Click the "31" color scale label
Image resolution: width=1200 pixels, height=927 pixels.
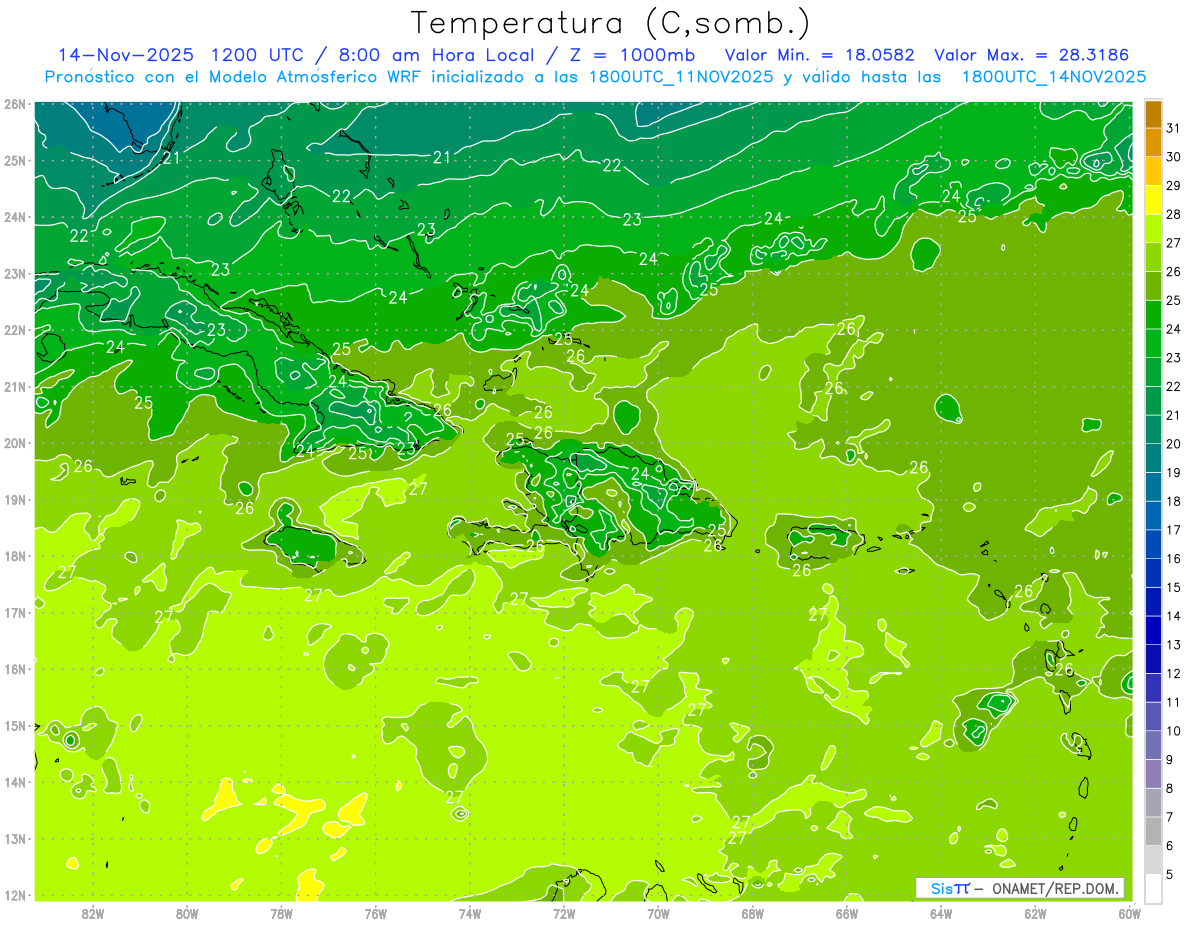point(1174,128)
